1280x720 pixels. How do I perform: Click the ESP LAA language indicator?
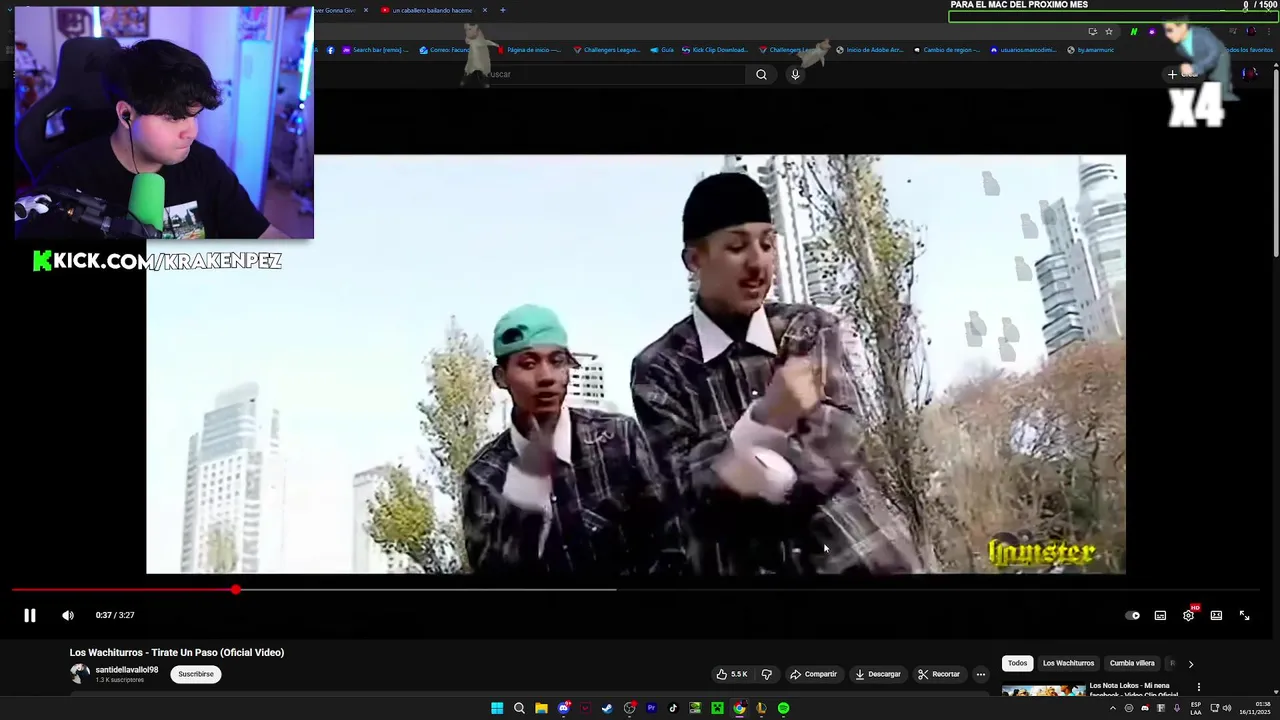1196,708
